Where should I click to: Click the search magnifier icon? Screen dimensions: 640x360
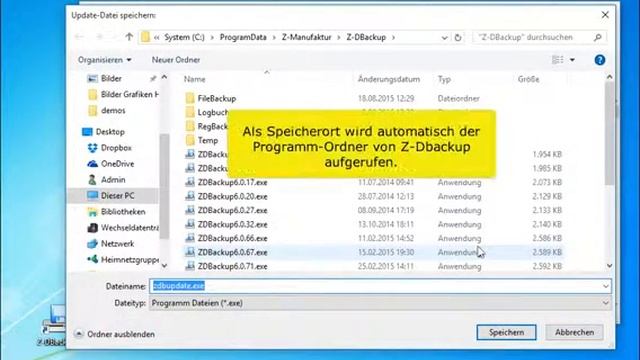pos(598,37)
